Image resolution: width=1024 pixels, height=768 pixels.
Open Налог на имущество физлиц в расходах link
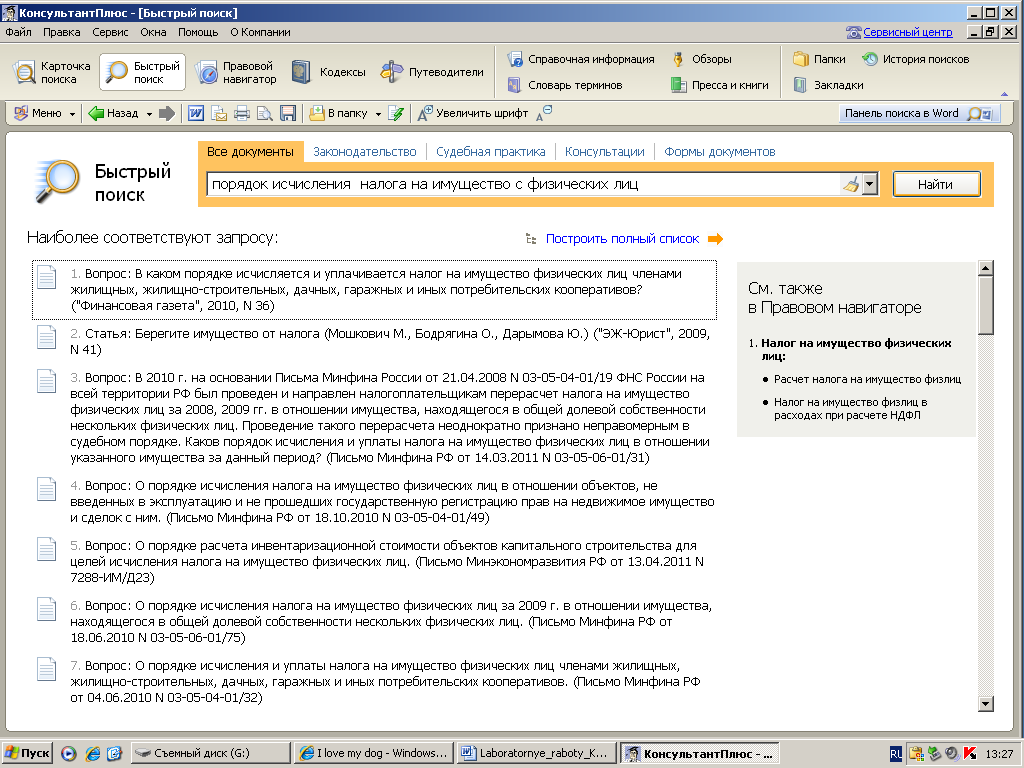point(850,408)
